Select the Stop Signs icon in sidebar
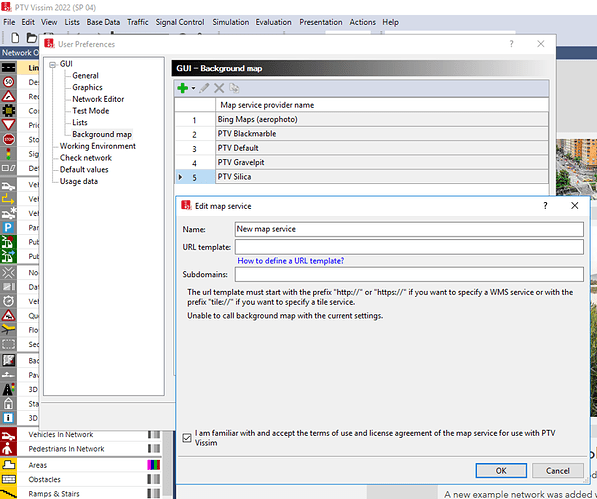597x499 pixels. 8,139
